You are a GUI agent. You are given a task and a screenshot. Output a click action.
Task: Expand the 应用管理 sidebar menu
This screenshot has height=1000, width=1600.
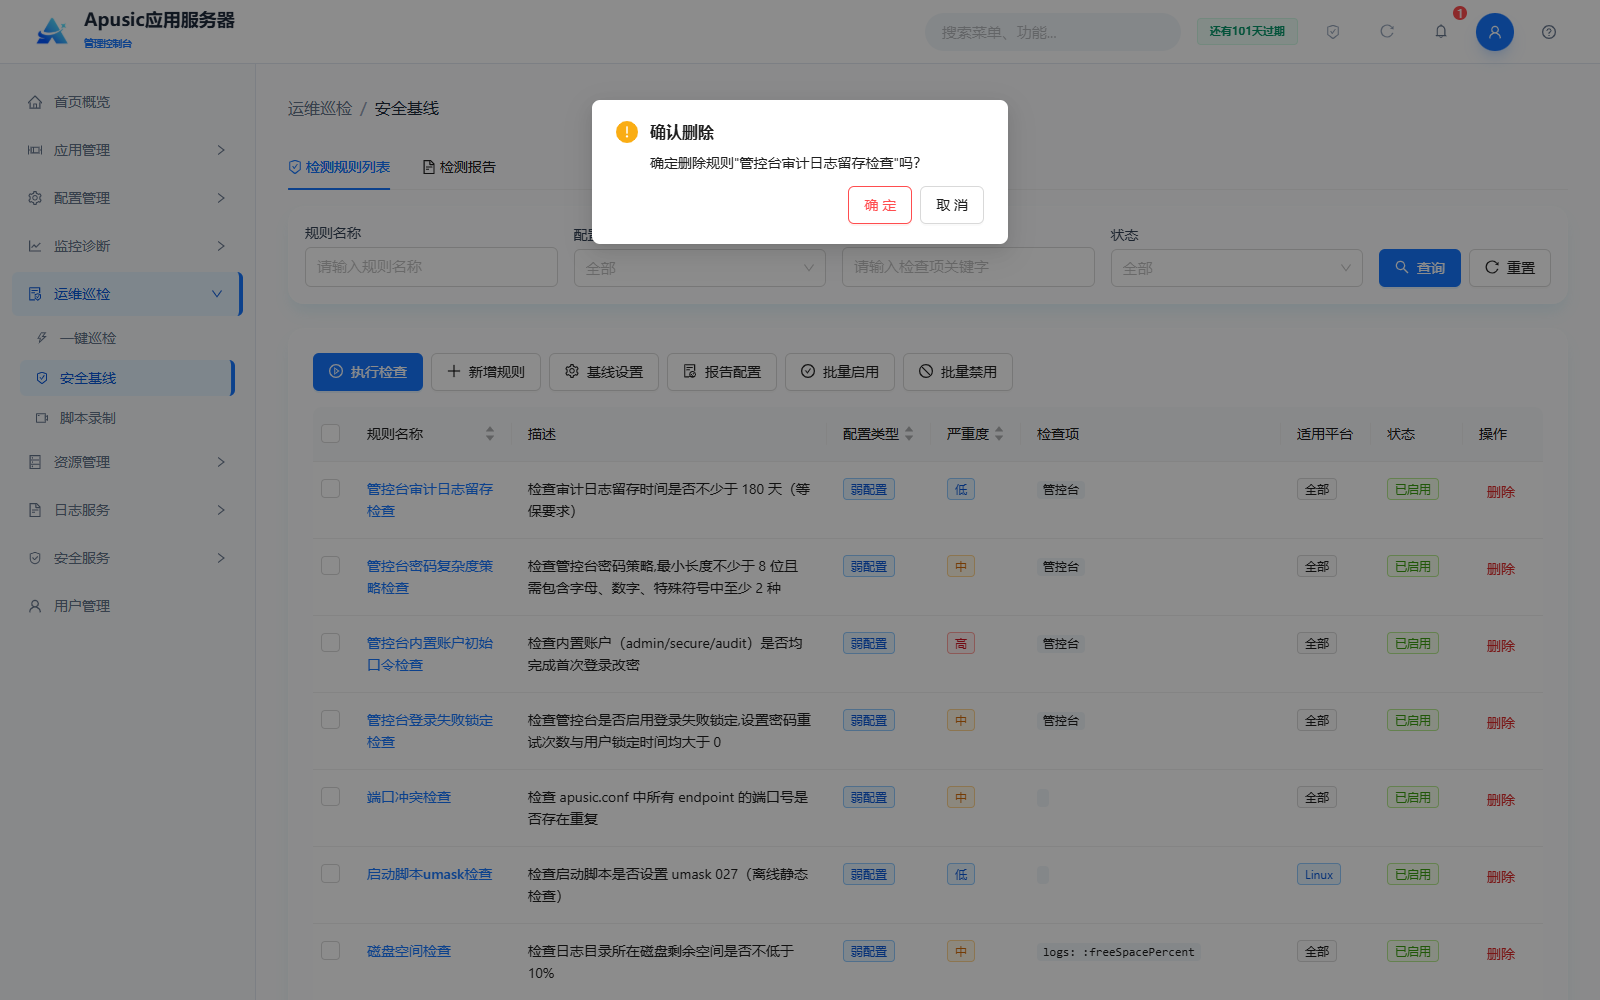(127, 150)
